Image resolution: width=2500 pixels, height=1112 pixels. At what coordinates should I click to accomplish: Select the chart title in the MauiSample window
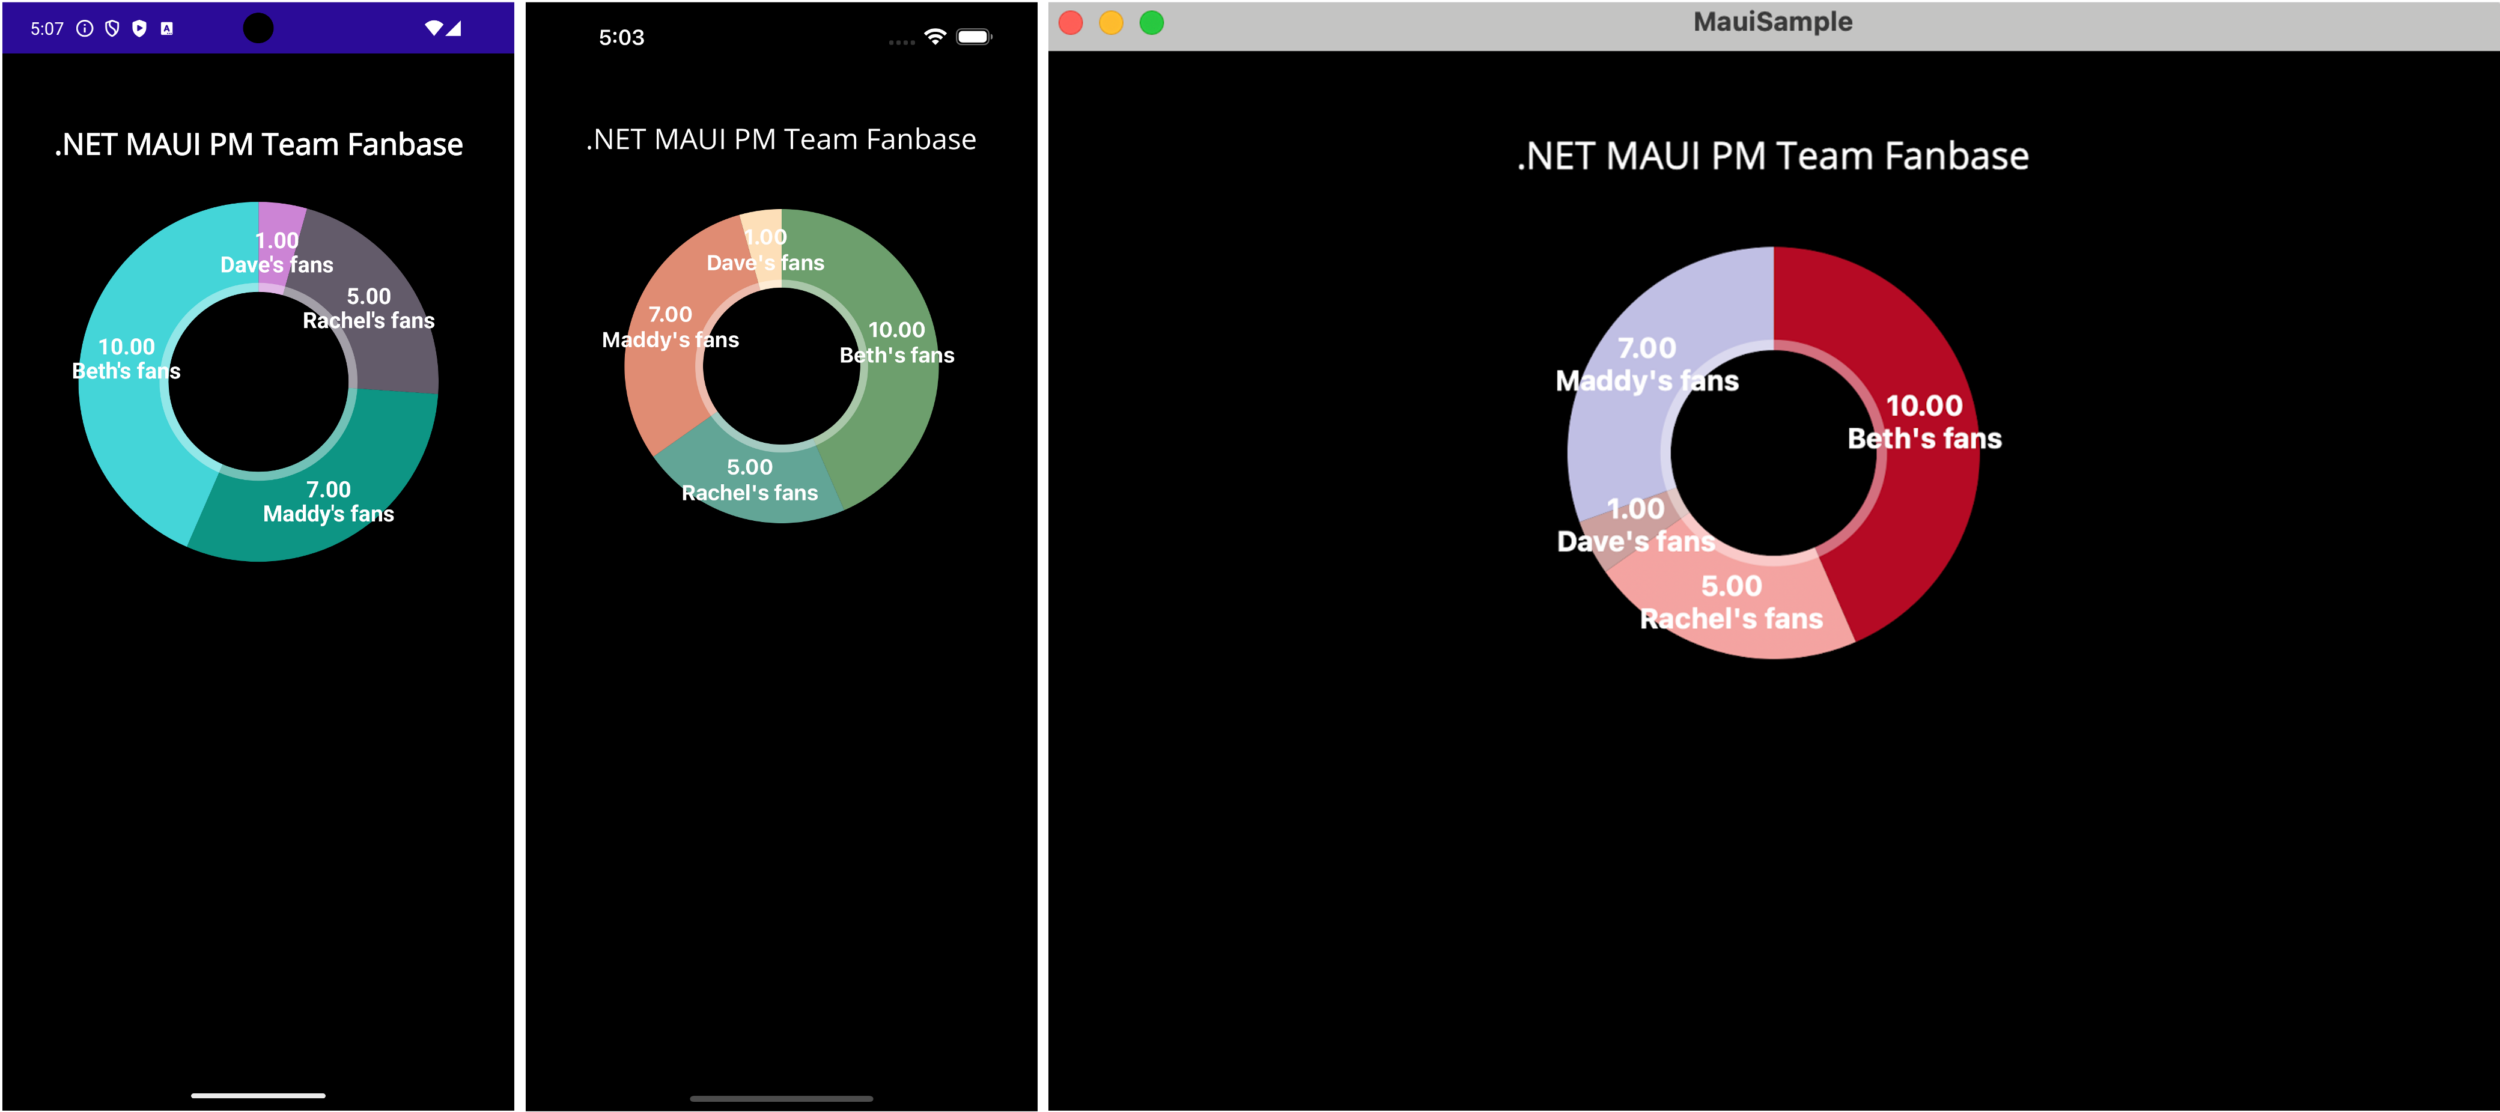pyautogui.click(x=1772, y=156)
